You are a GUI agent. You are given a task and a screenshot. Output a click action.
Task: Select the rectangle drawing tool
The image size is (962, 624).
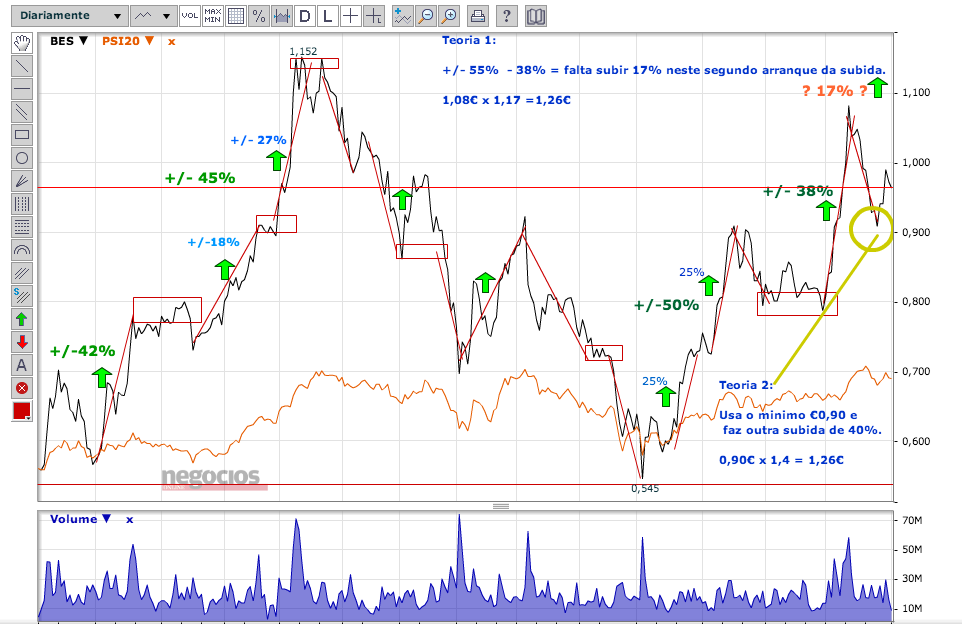pyautogui.click(x=22, y=135)
